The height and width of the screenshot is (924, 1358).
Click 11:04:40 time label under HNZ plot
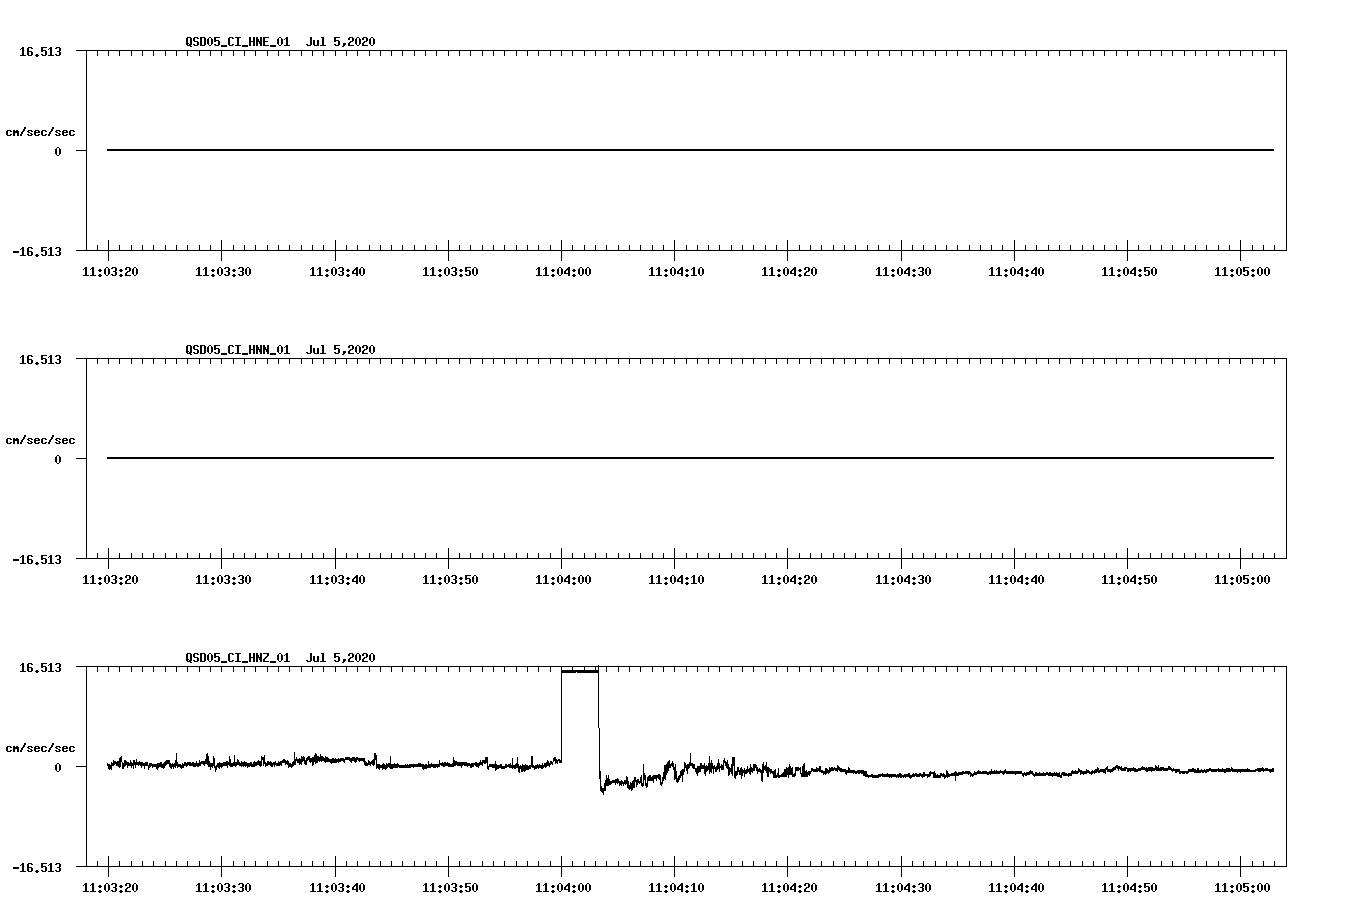tap(1015, 887)
